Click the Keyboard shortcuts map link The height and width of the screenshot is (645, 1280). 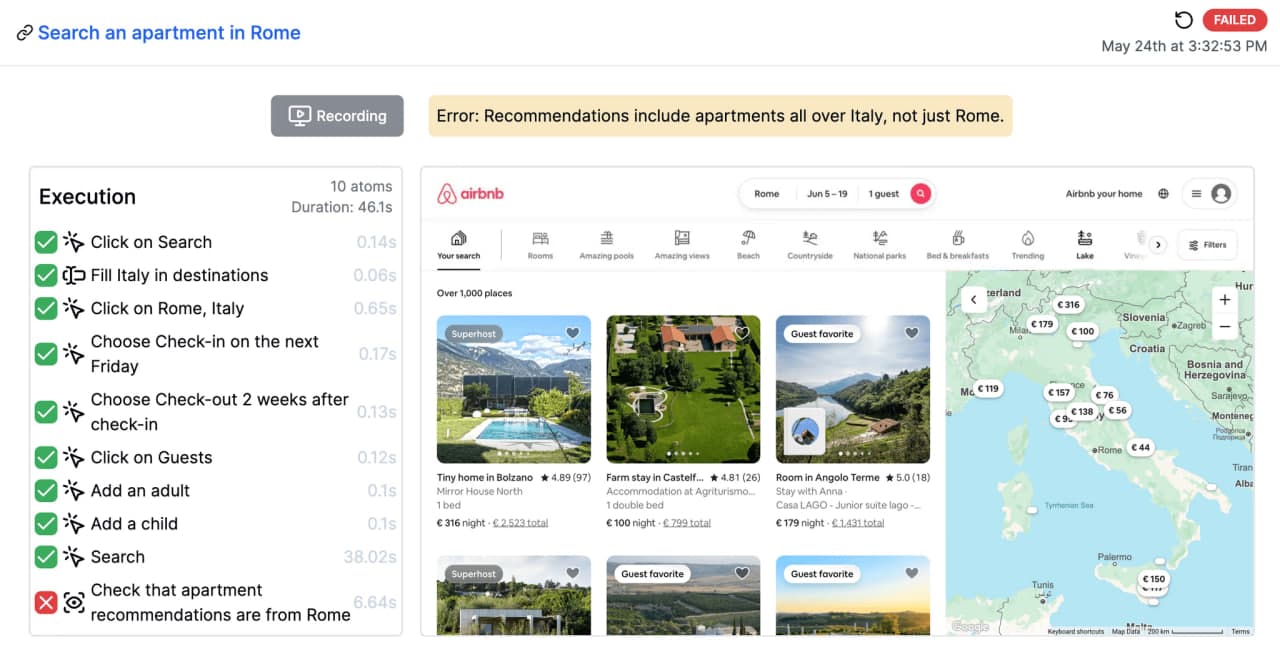[x=1076, y=631]
